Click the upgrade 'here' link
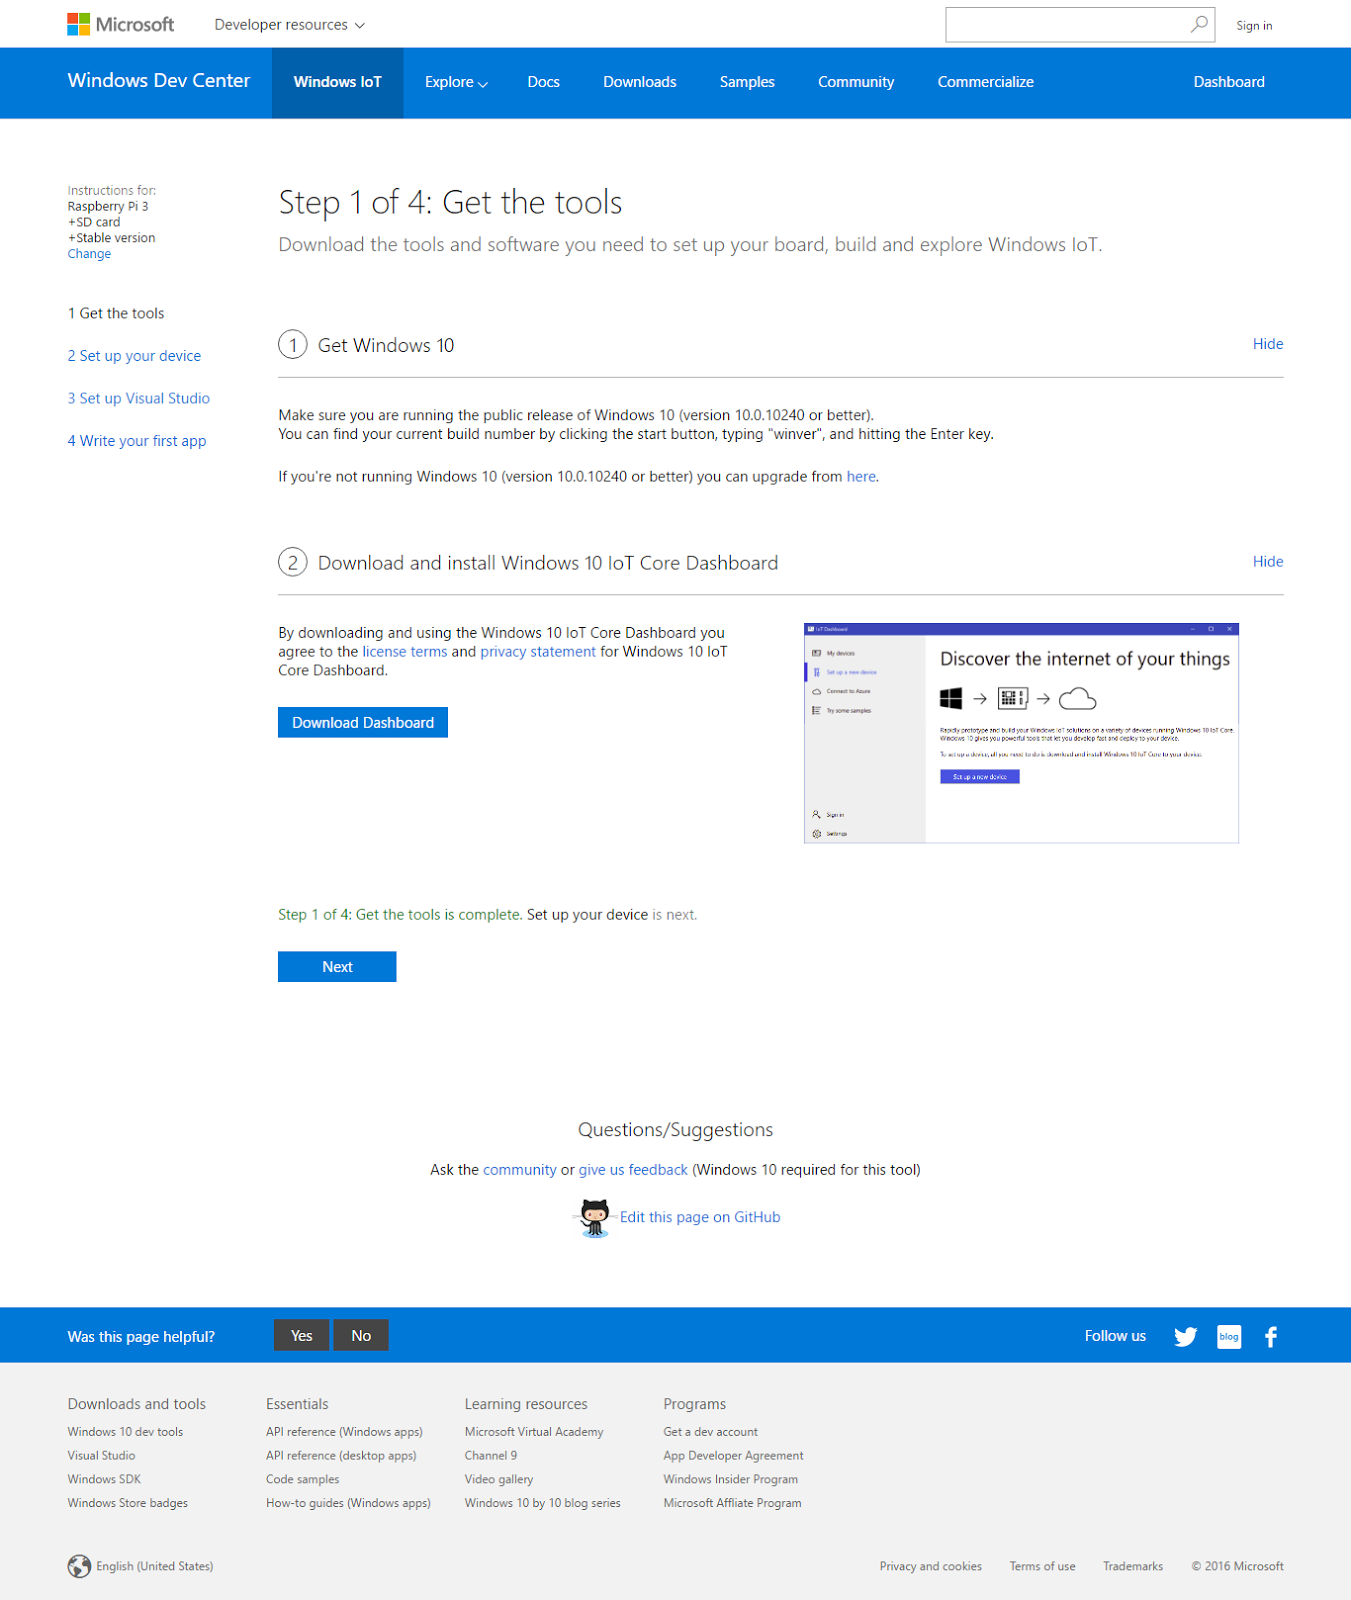The image size is (1351, 1600). pyautogui.click(x=861, y=477)
